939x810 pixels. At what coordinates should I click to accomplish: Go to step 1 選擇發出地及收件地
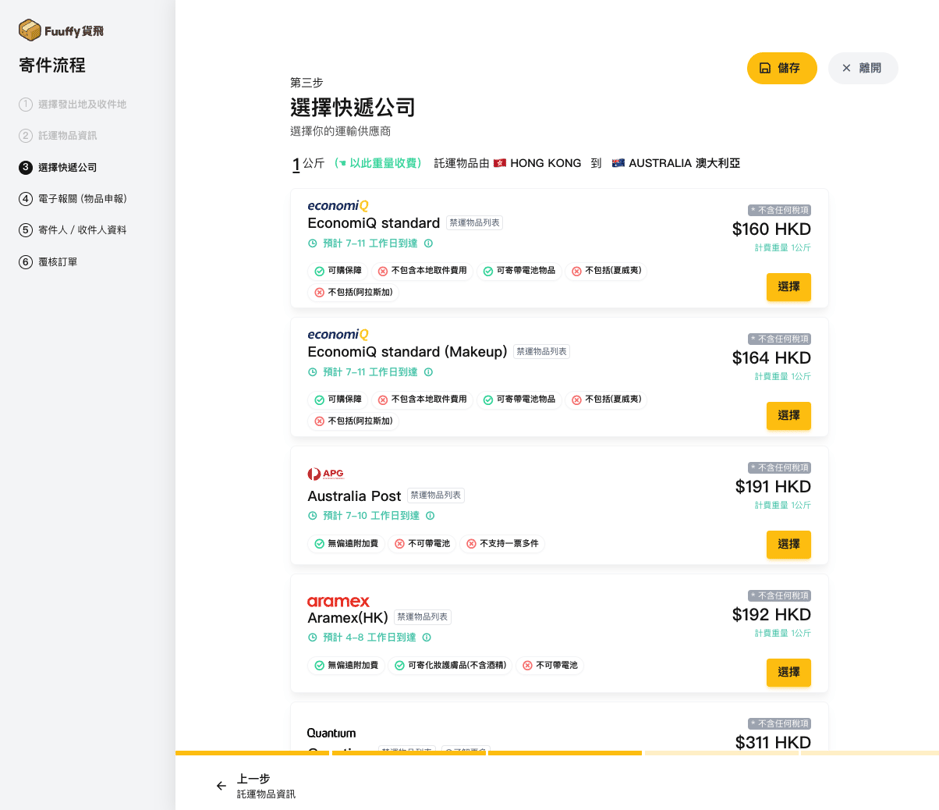(x=82, y=104)
